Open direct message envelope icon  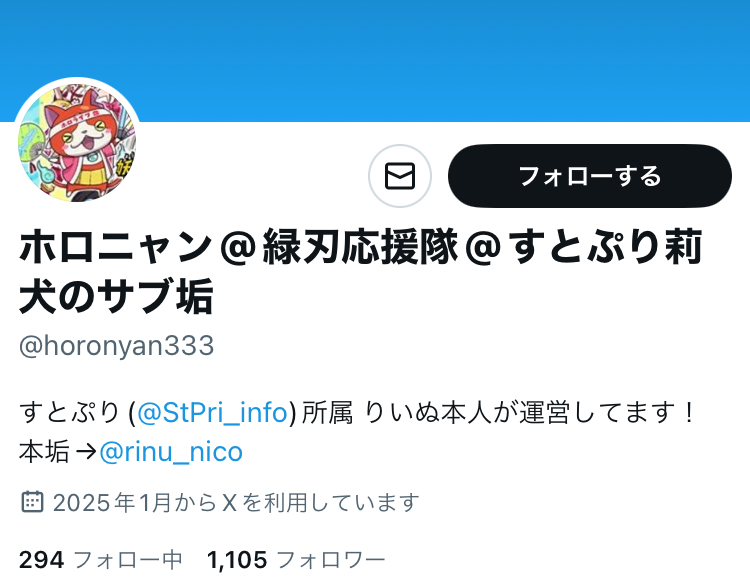coord(400,176)
